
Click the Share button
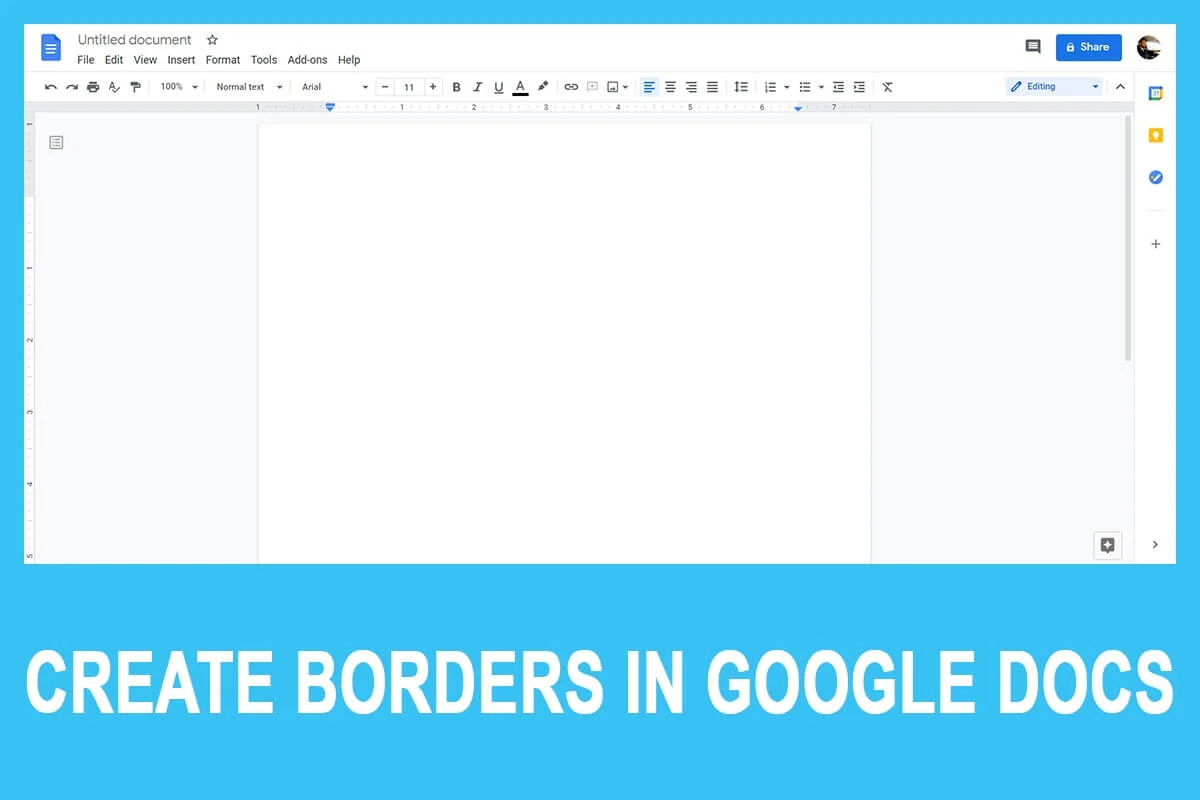click(1088, 46)
